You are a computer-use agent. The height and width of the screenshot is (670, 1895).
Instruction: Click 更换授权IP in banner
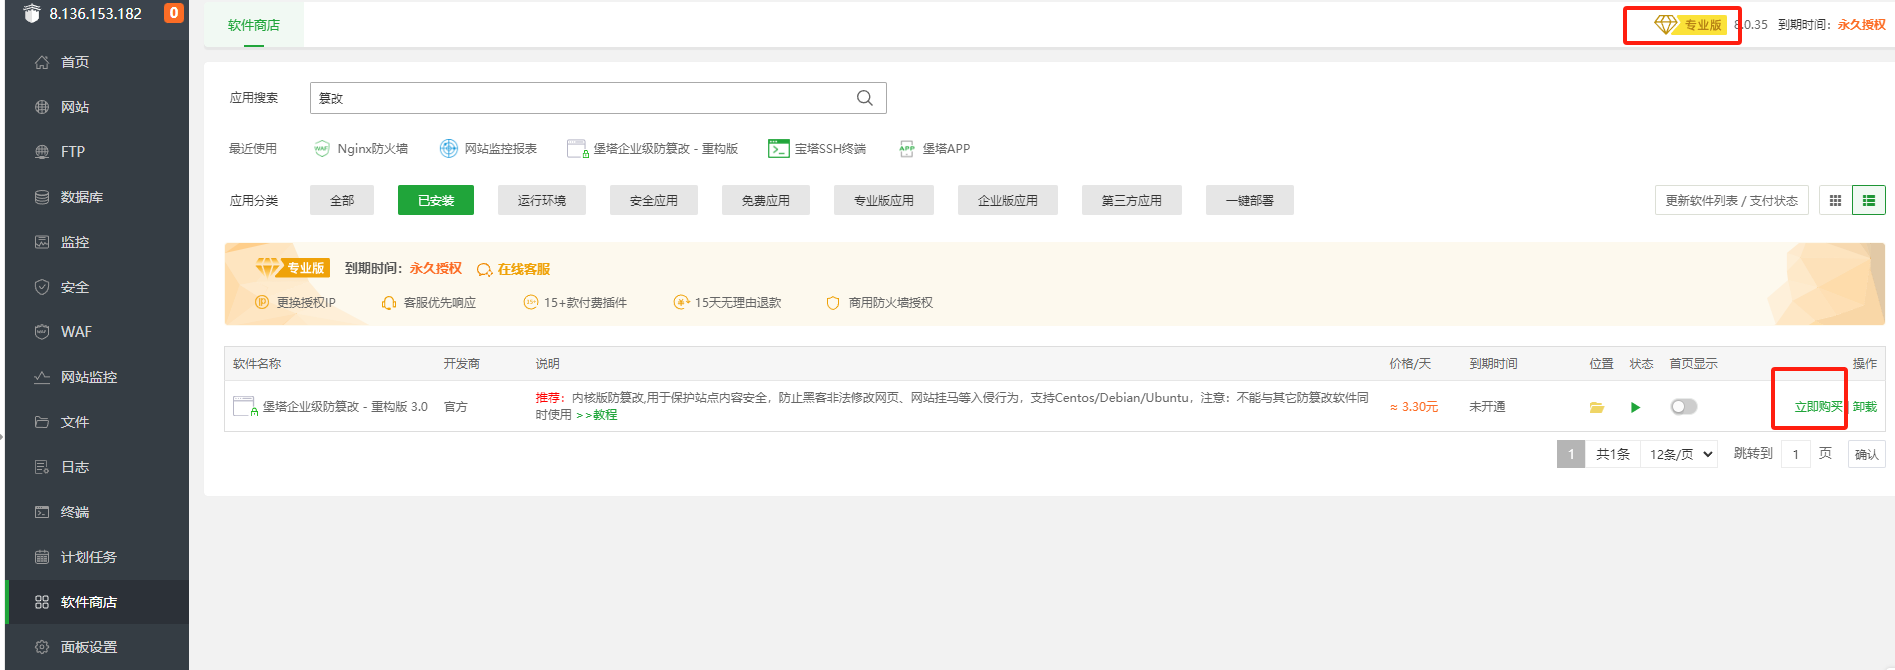(296, 302)
